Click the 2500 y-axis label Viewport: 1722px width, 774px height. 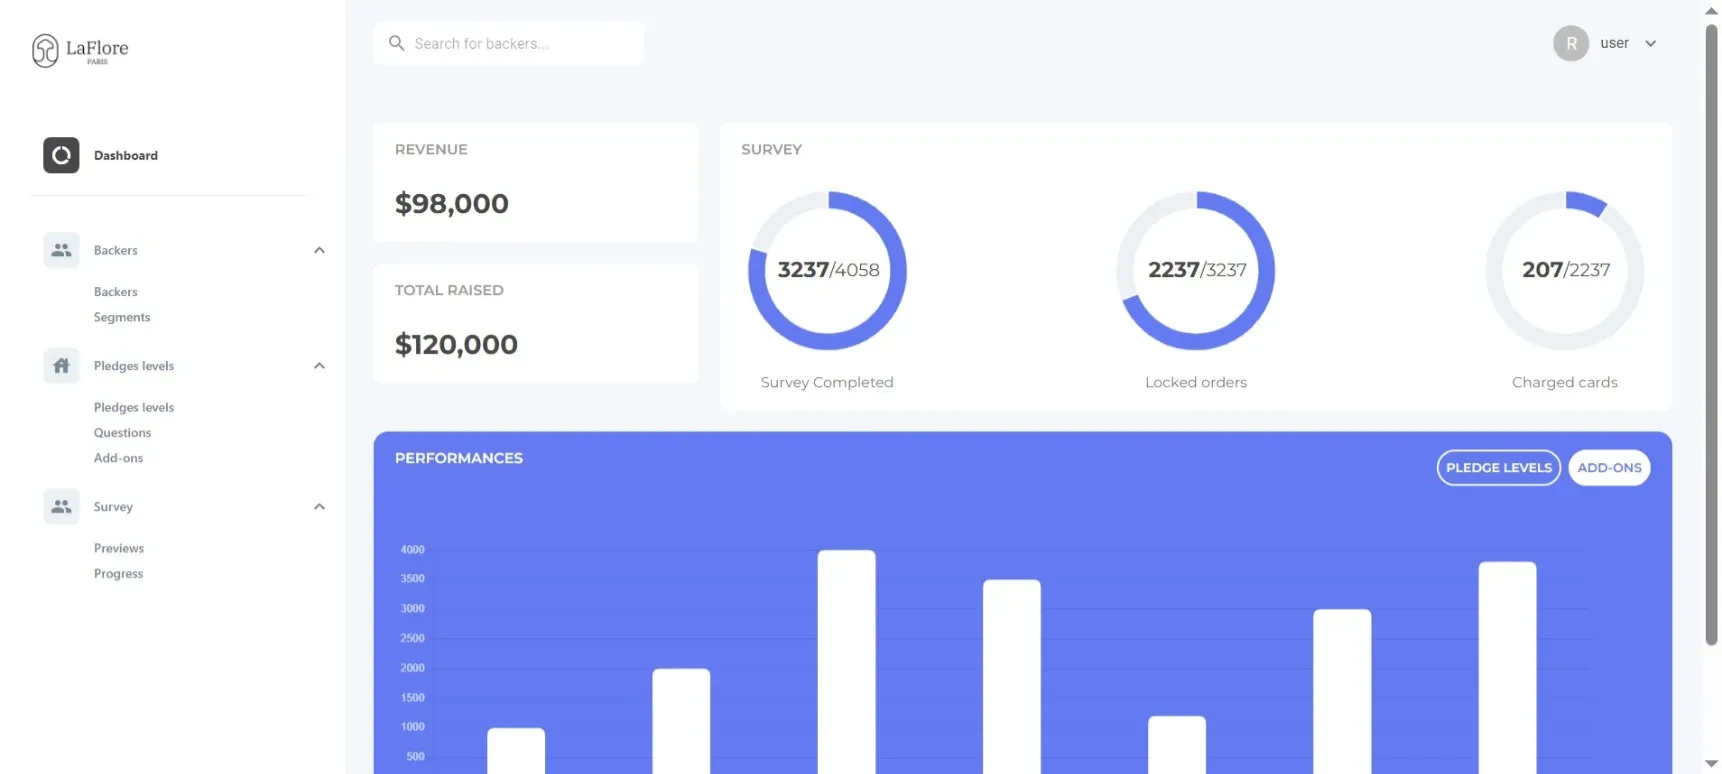tap(412, 638)
